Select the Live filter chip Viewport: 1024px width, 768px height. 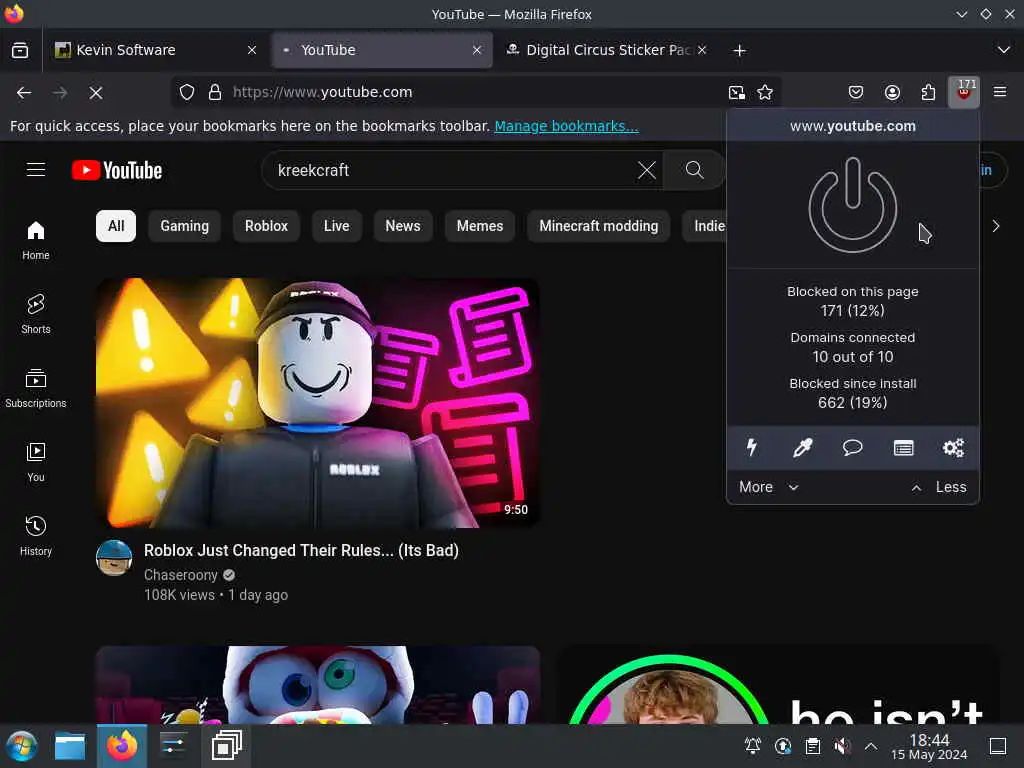[x=336, y=226]
